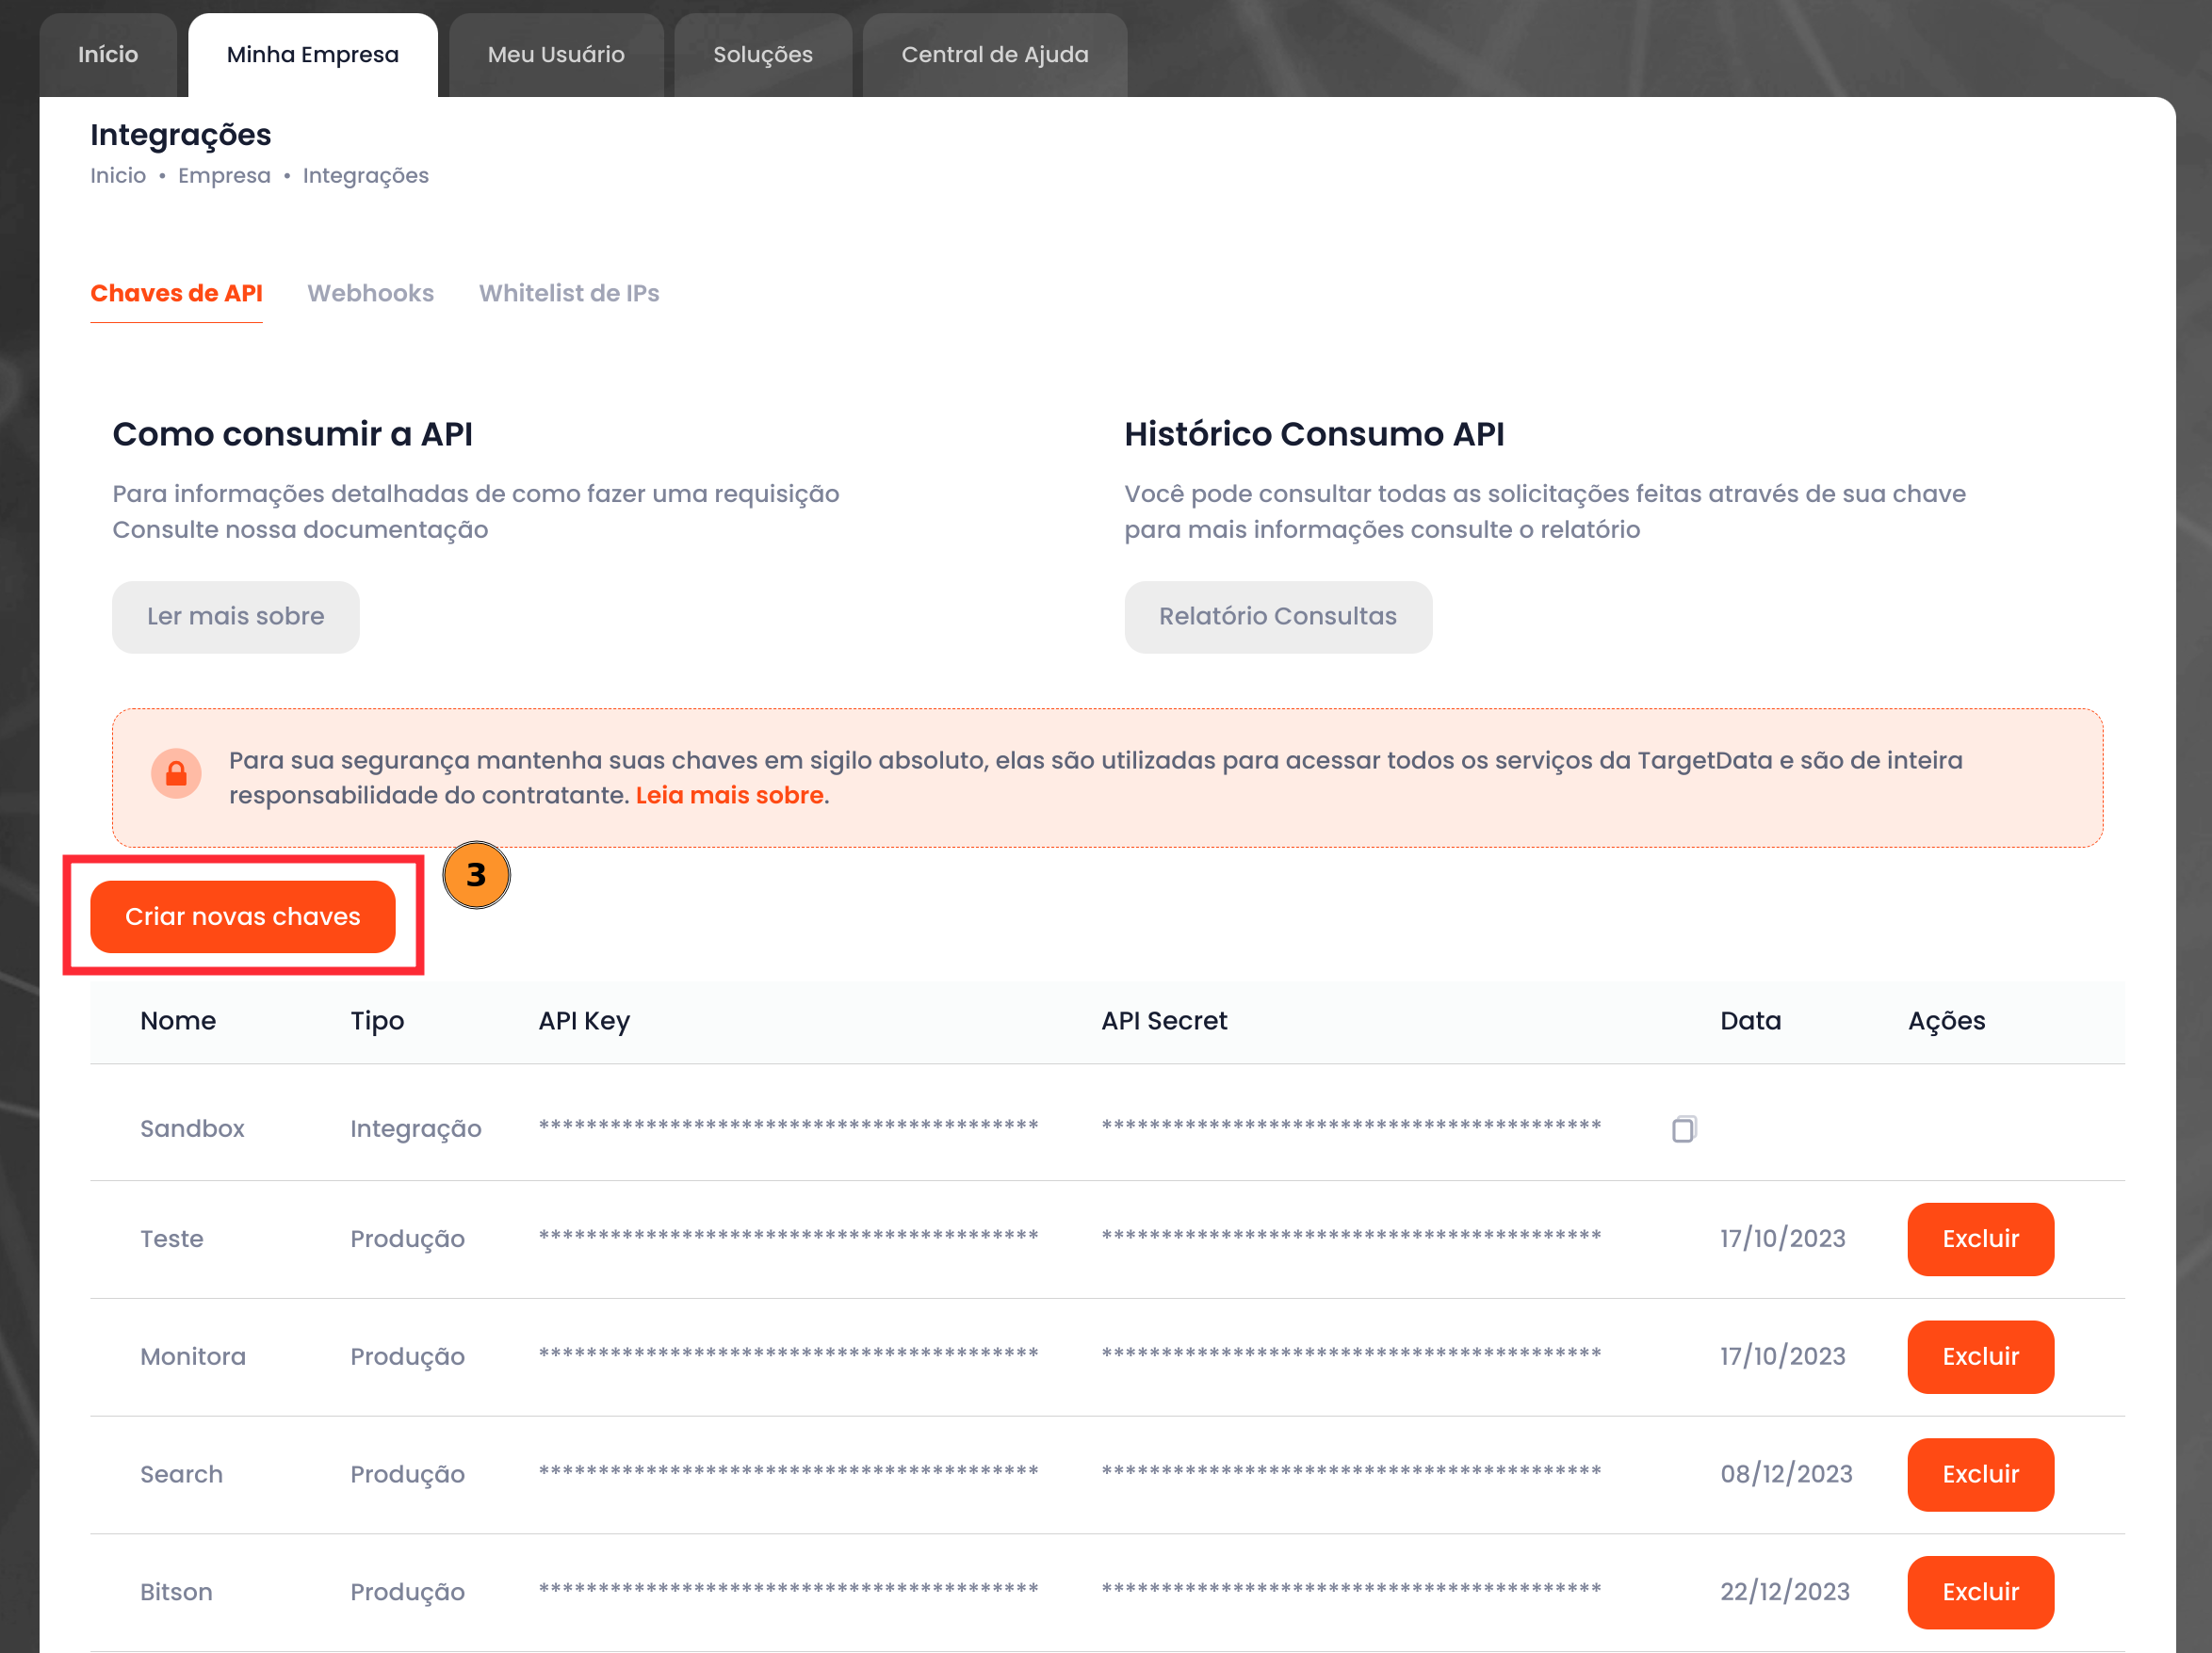Click the Empresa breadcrumb link
This screenshot has width=2212, height=1653.
(x=224, y=176)
